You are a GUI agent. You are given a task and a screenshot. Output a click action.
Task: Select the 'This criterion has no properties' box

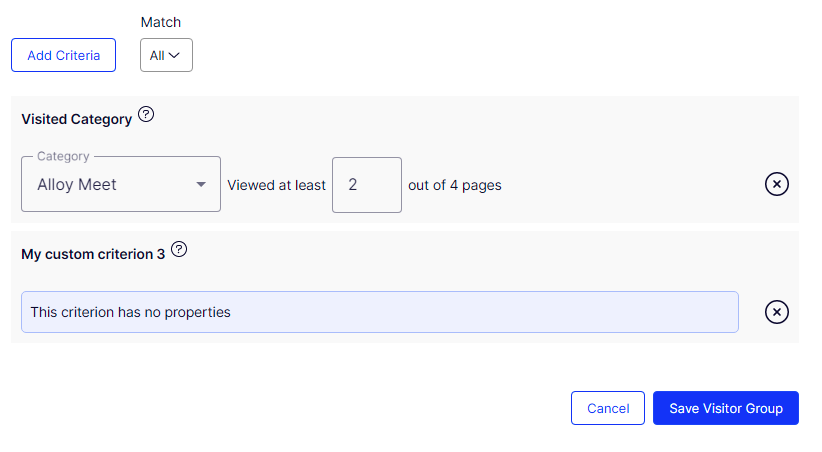[x=379, y=312]
